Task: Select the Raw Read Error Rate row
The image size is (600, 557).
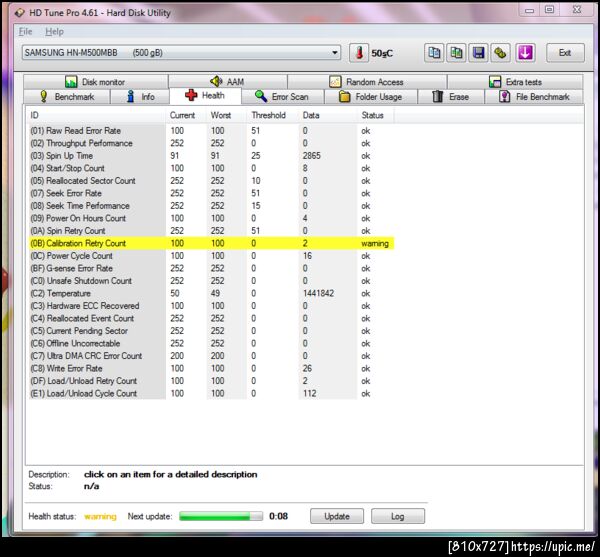Action: point(211,131)
